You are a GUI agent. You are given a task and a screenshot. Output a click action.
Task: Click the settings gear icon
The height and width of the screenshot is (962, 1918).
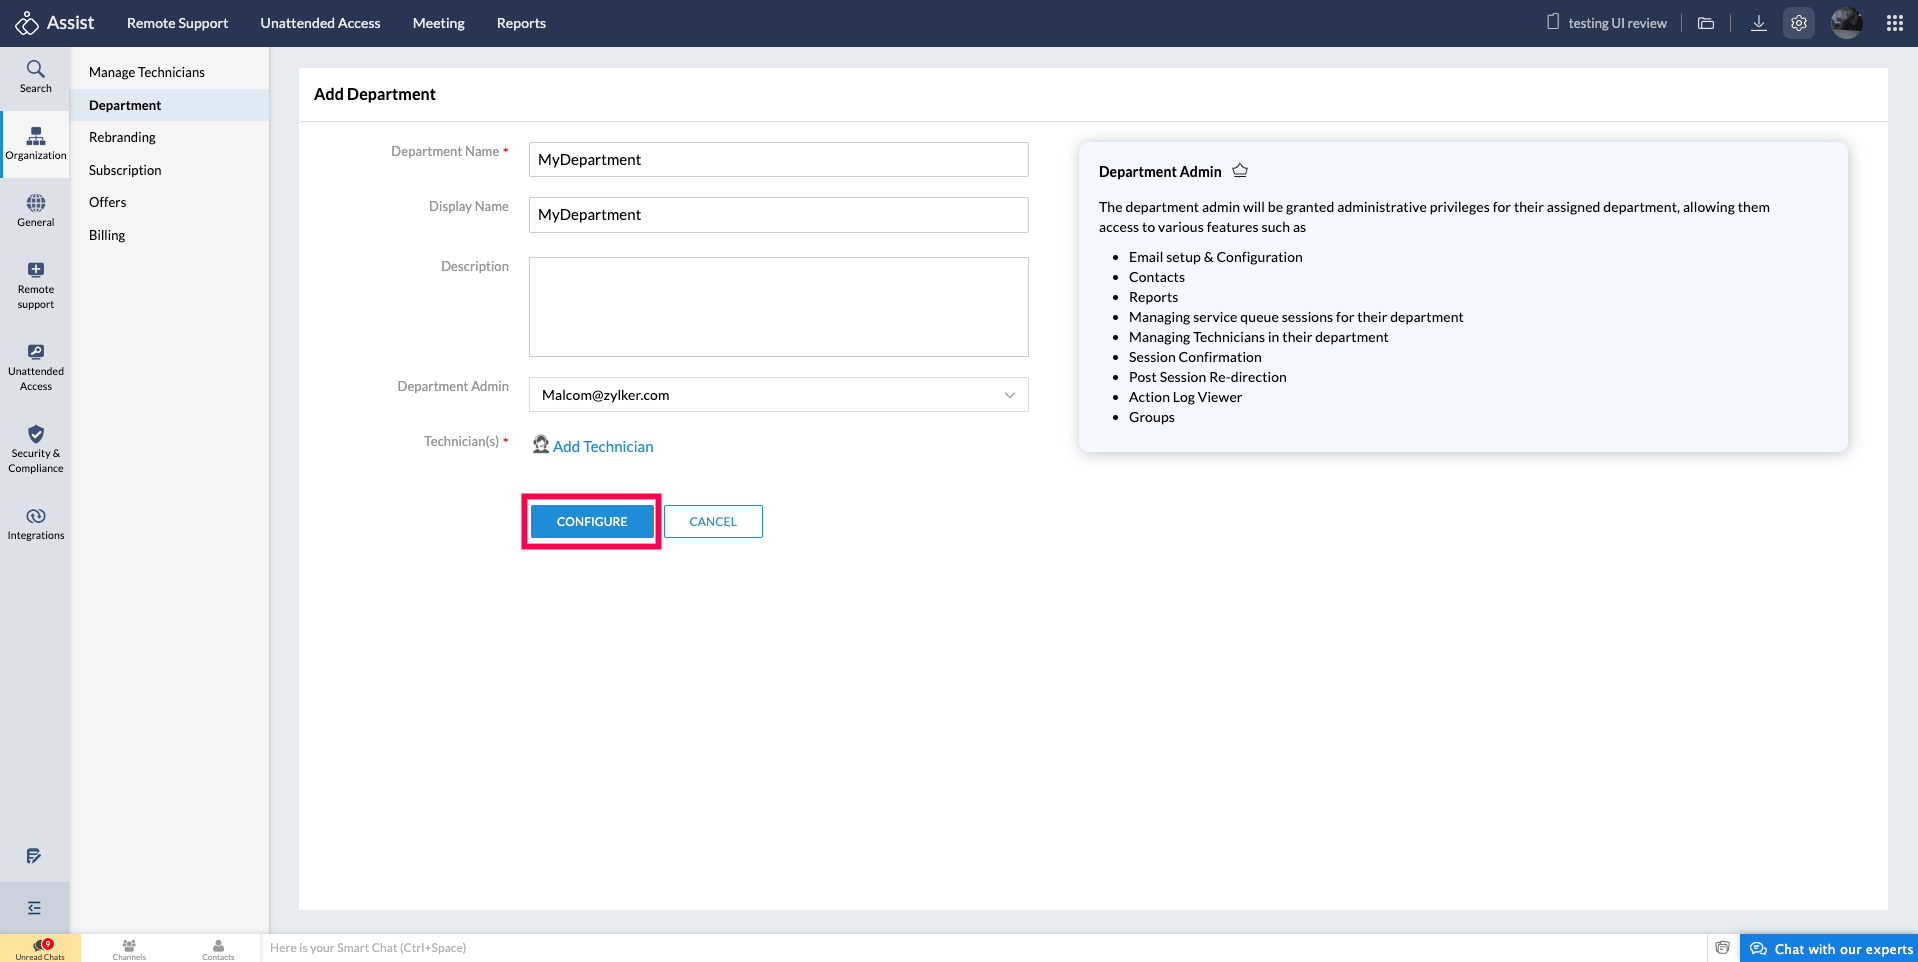[x=1798, y=23]
